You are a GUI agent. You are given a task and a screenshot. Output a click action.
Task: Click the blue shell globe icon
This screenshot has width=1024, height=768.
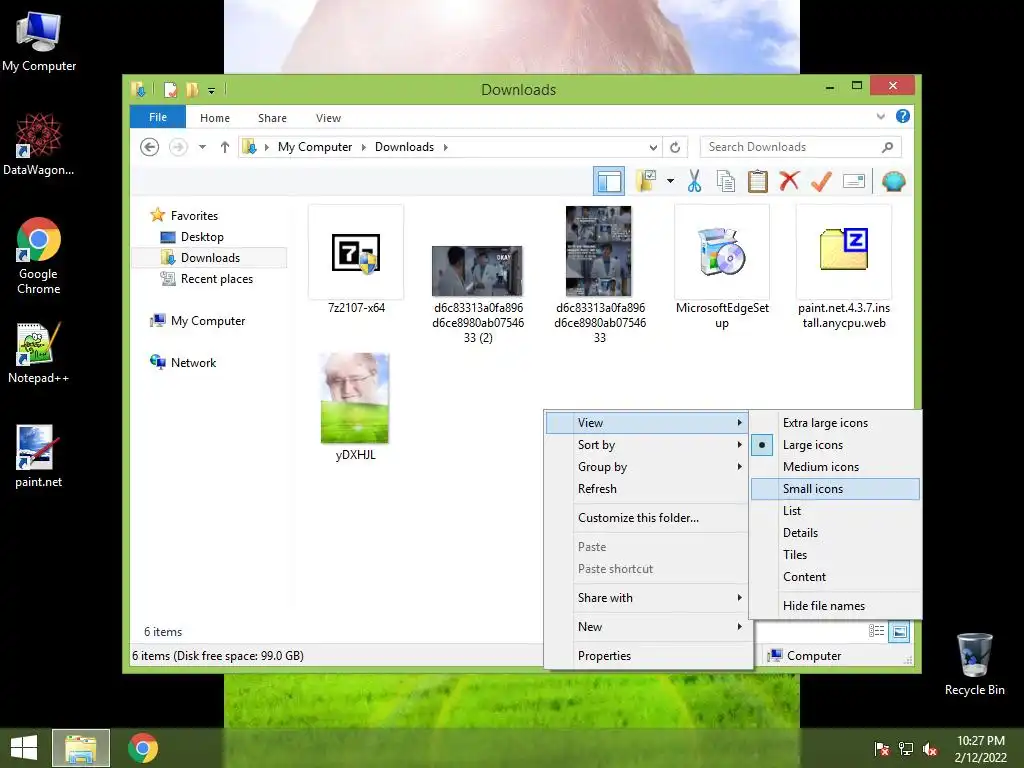pyautogui.click(x=893, y=181)
